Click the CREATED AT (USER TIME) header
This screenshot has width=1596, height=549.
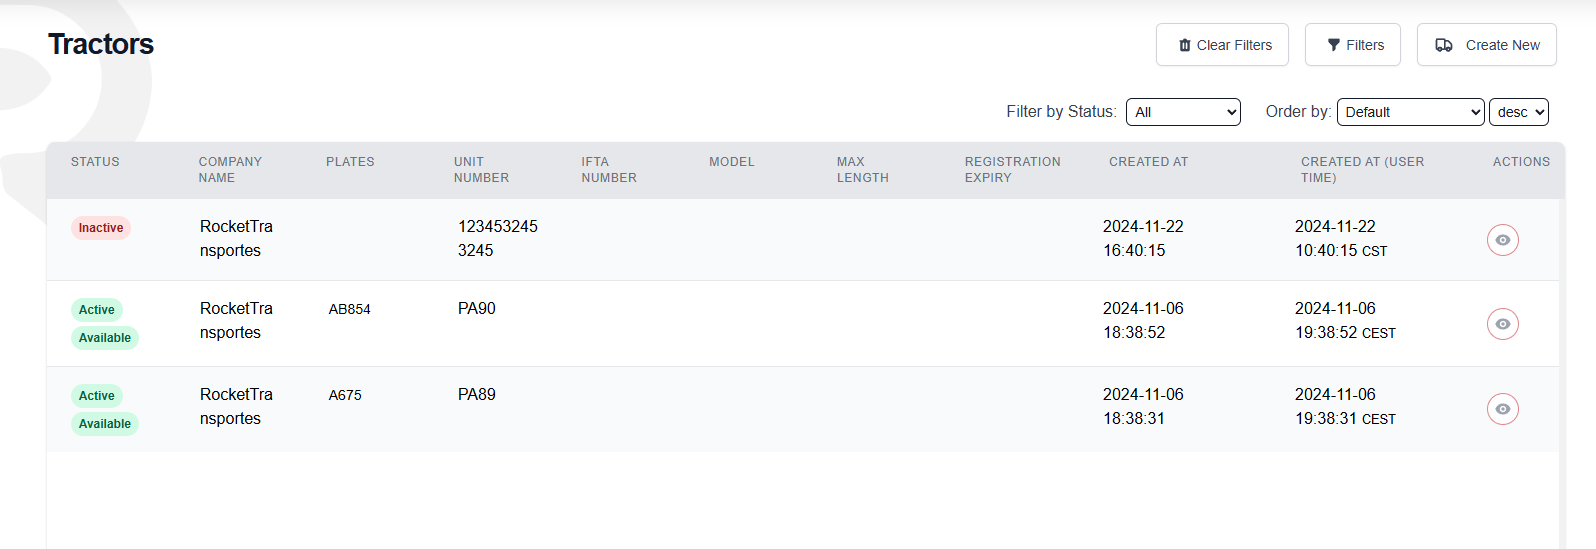1362,170
